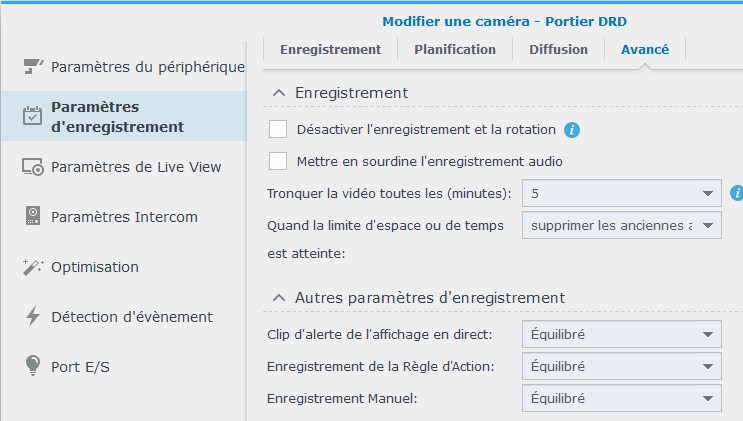Click info icon beside Désactiver l'enregistrement
The width and height of the screenshot is (743, 421).
(x=573, y=130)
